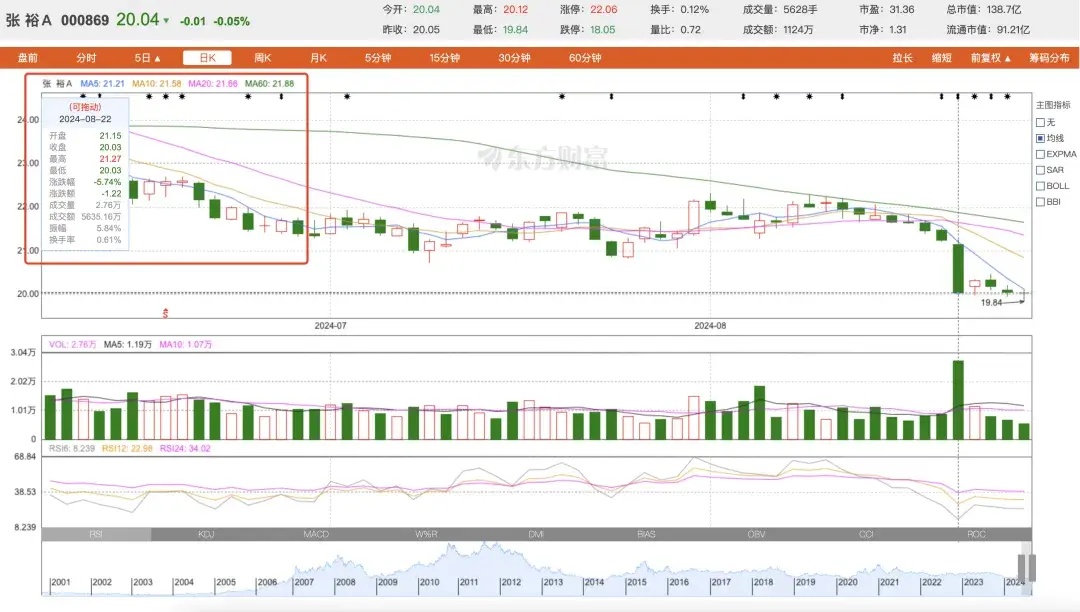Click the 流通市值: 91.21亿 value
Image resolution: width=1080 pixels, height=612 pixels.
988,30
